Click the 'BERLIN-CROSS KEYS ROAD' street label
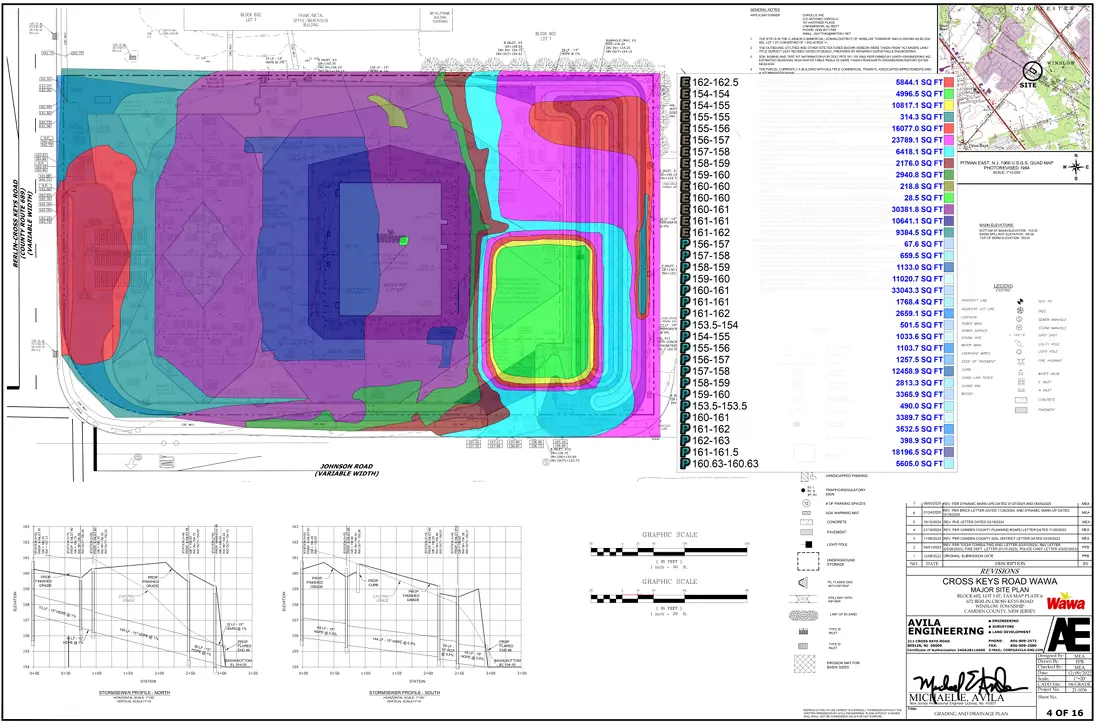The image size is (1097, 724). click(15, 224)
